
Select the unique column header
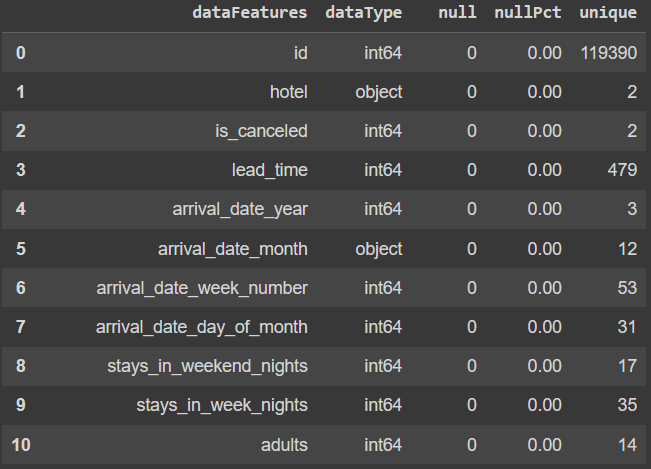click(x=608, y=13)
